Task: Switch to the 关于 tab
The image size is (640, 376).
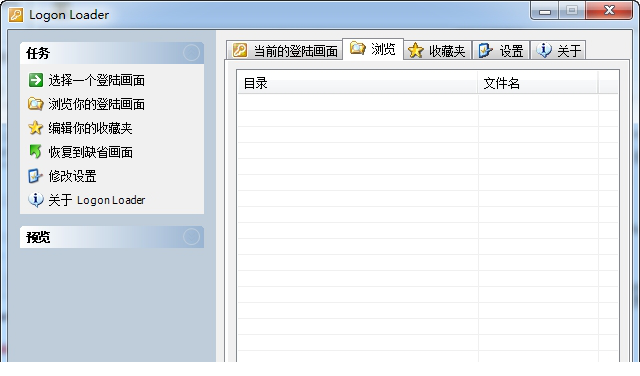Action: 558,51
